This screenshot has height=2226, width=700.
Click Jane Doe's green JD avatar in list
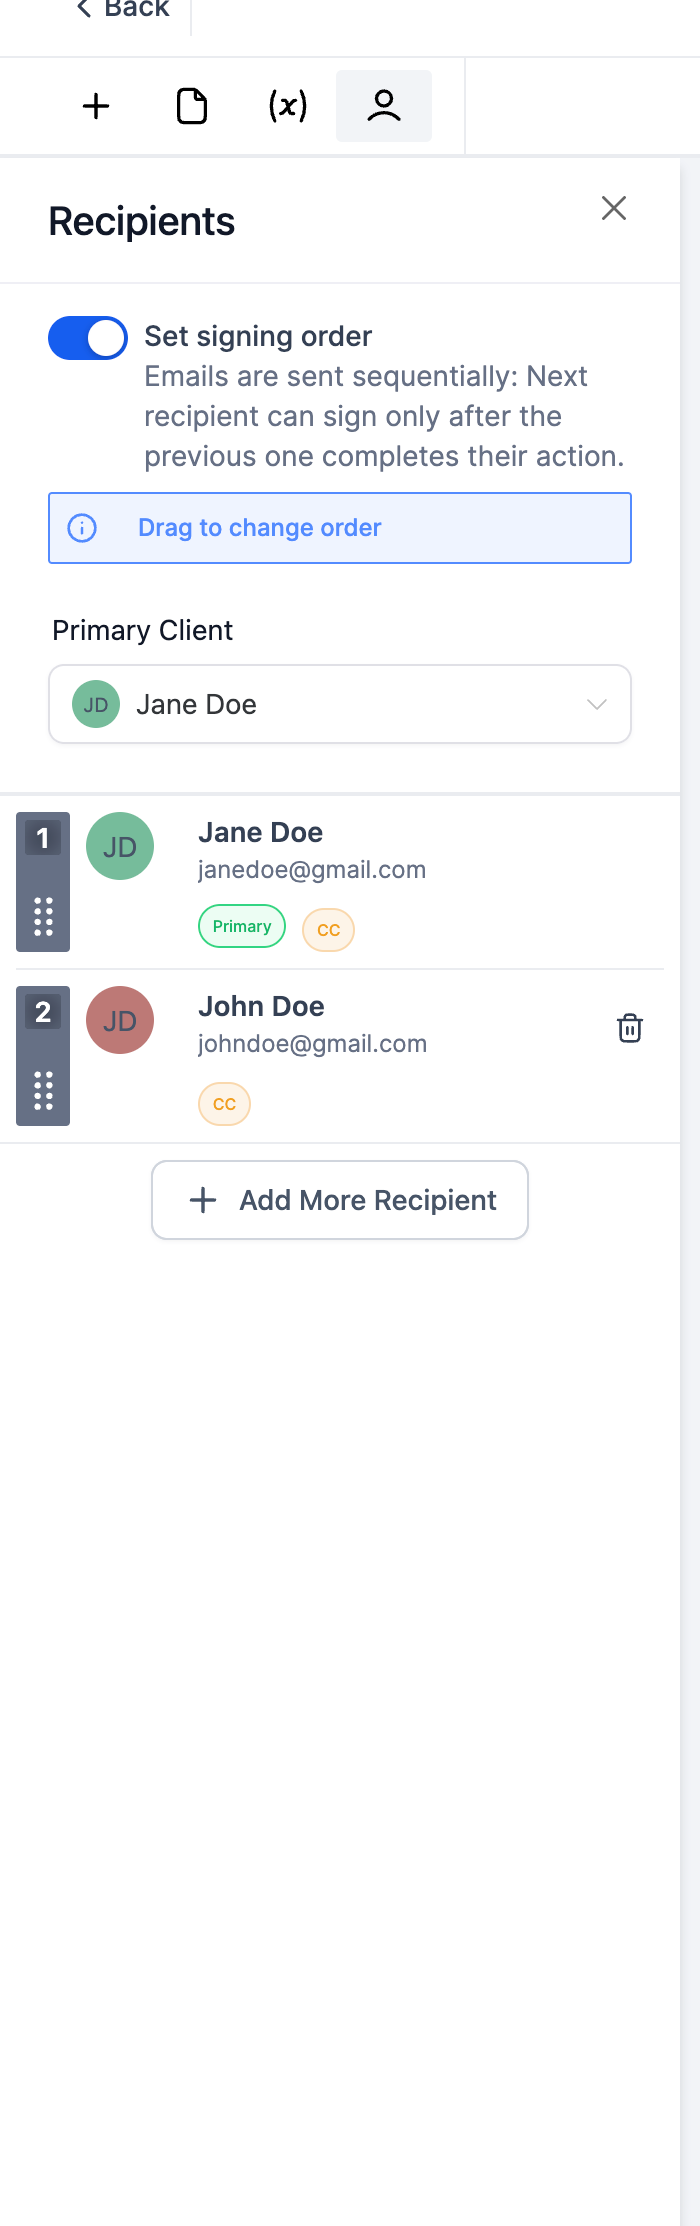120,846
